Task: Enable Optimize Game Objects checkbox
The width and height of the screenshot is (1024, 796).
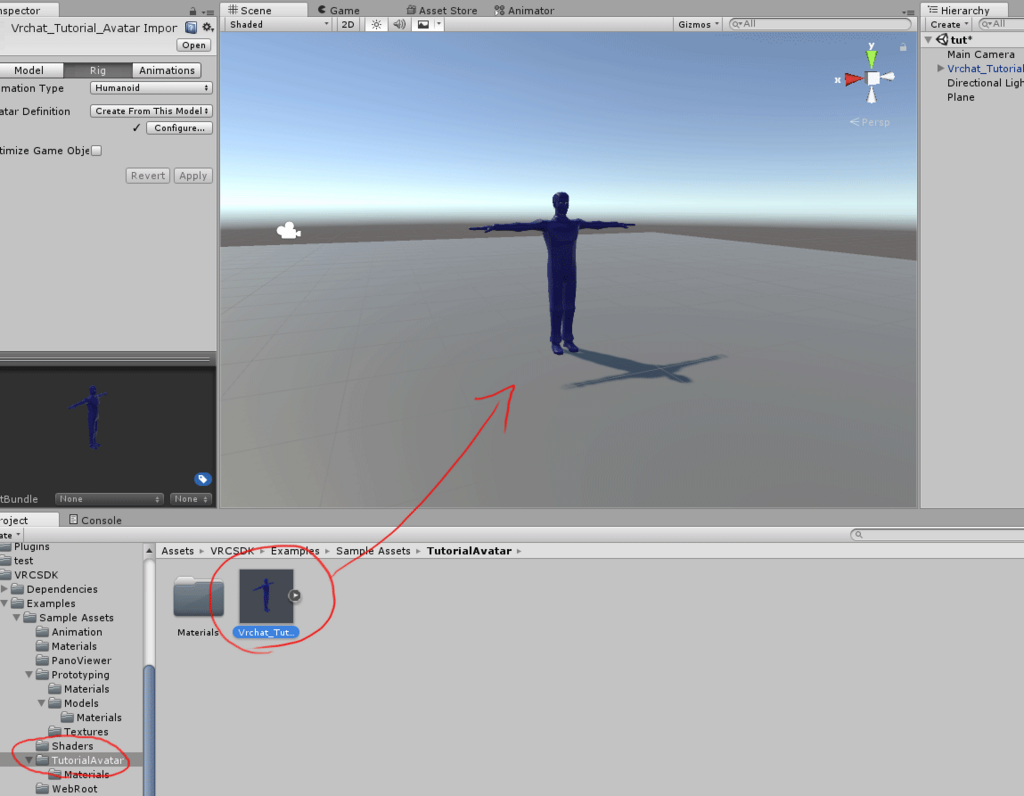Action: click(x=97, y=151)
